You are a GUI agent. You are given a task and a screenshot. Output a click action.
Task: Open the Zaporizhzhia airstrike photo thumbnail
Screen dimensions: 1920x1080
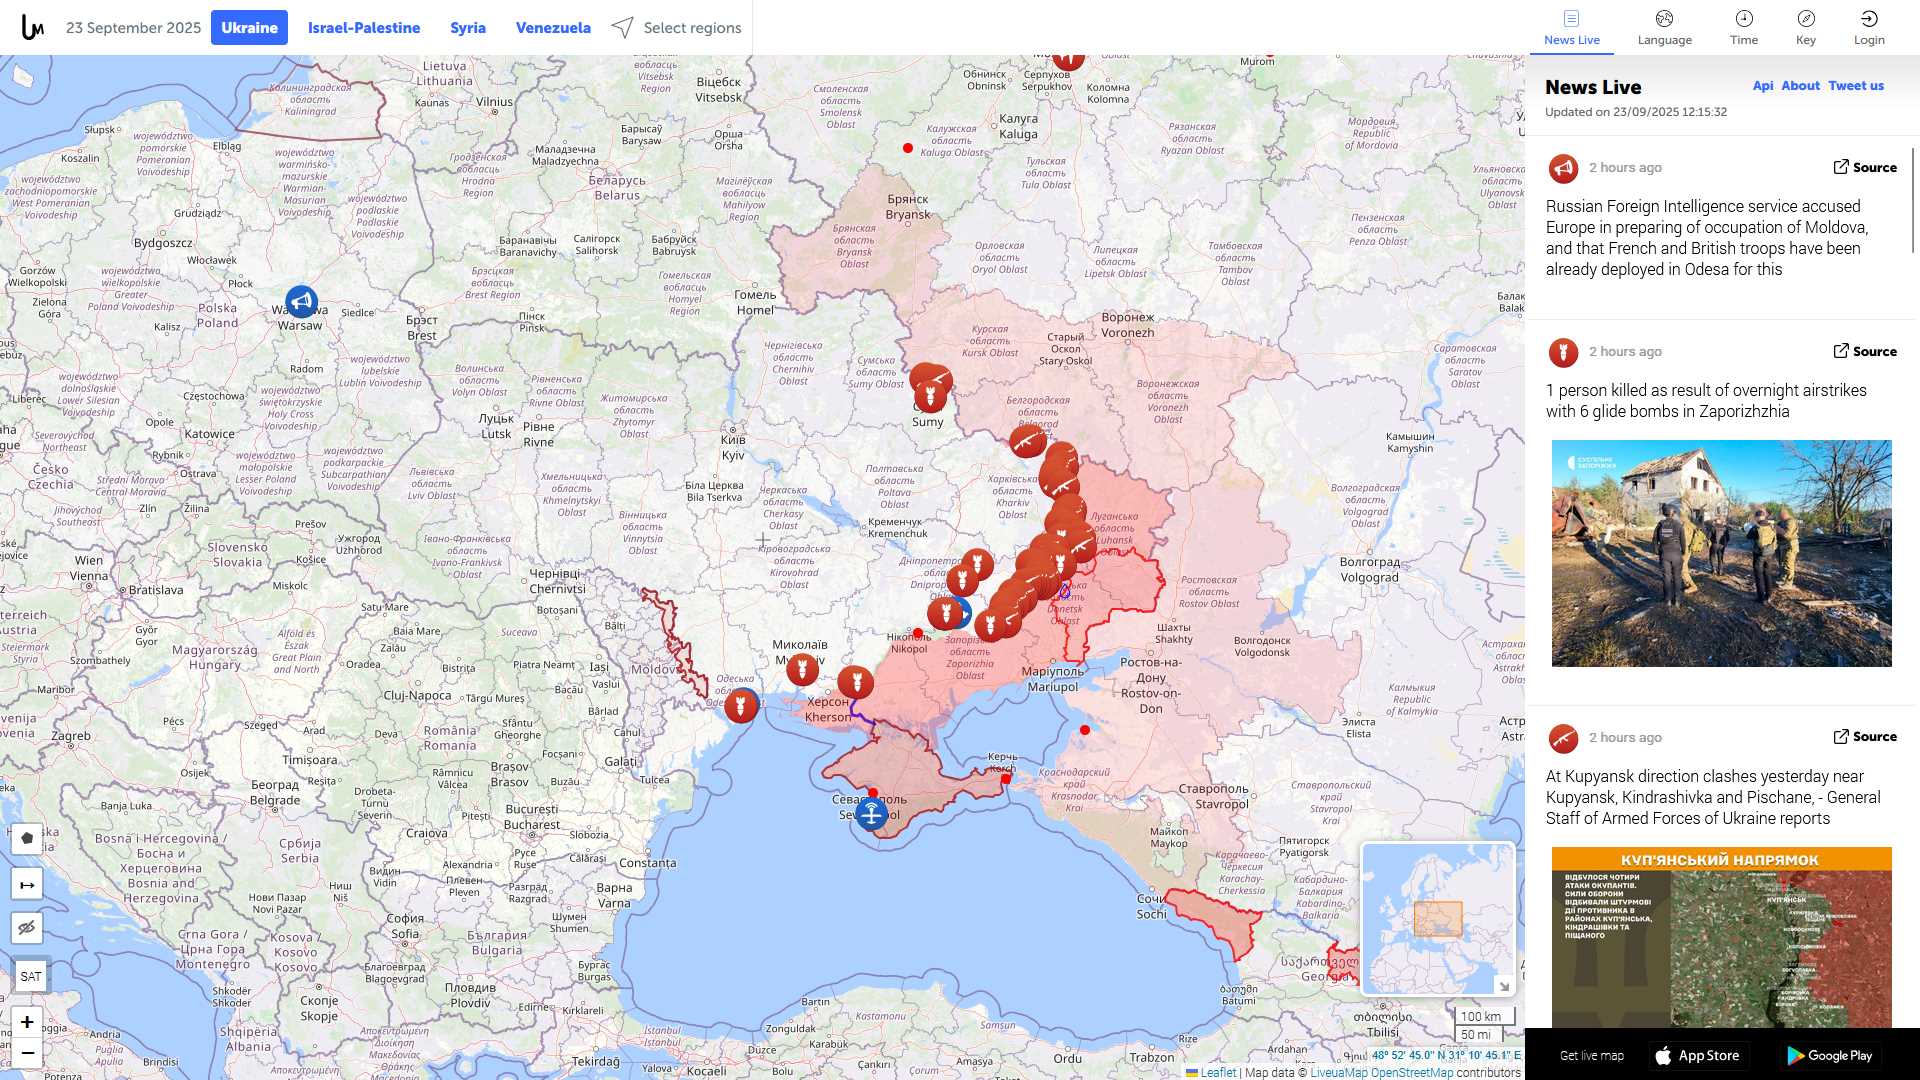(1721, 553)
